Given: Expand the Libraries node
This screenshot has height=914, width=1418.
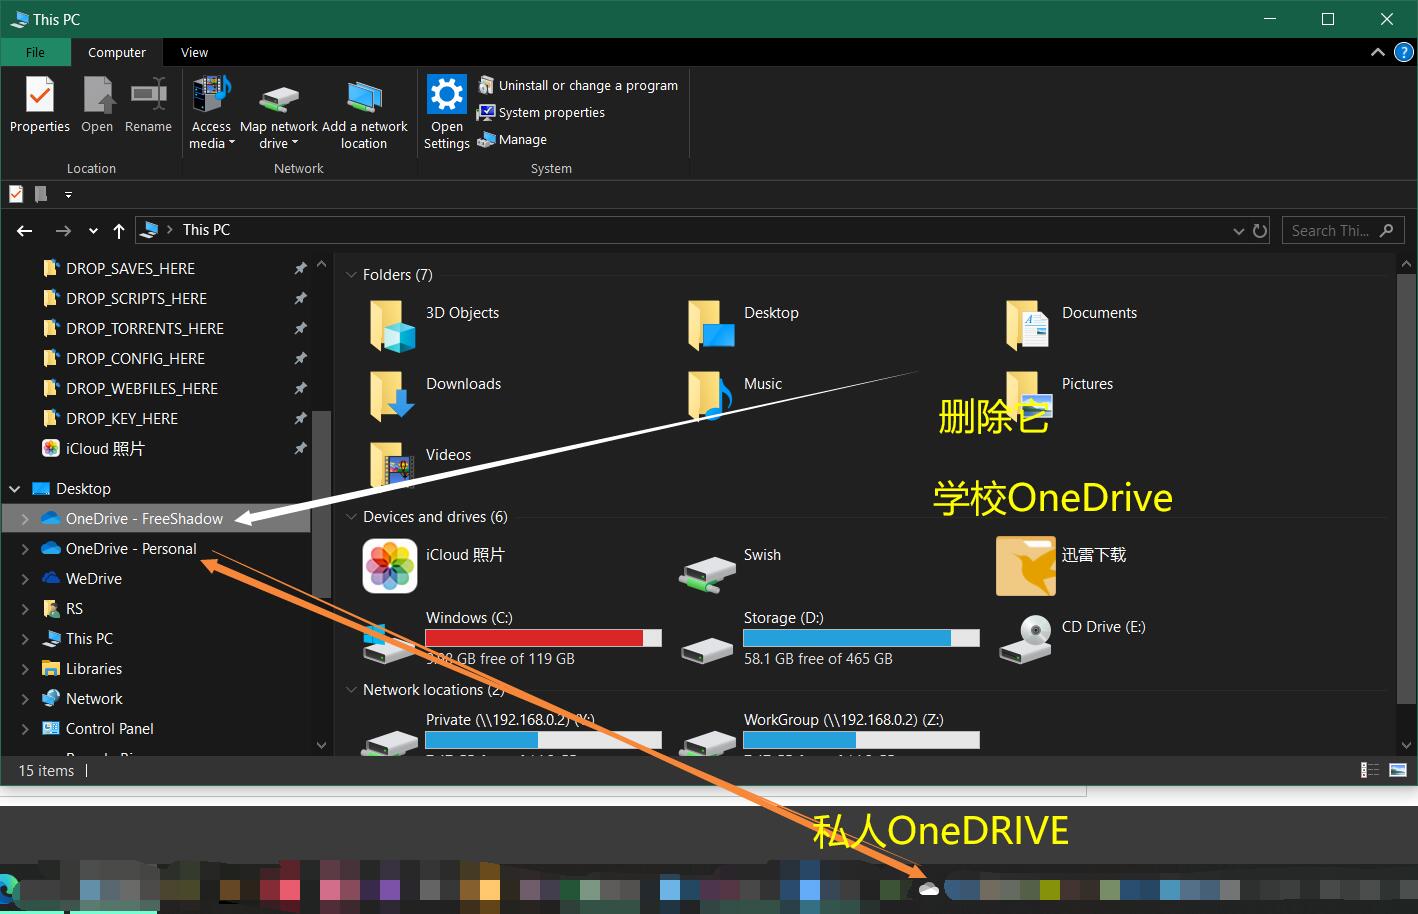Looking at the screenshot, I should tap(25, 669).
